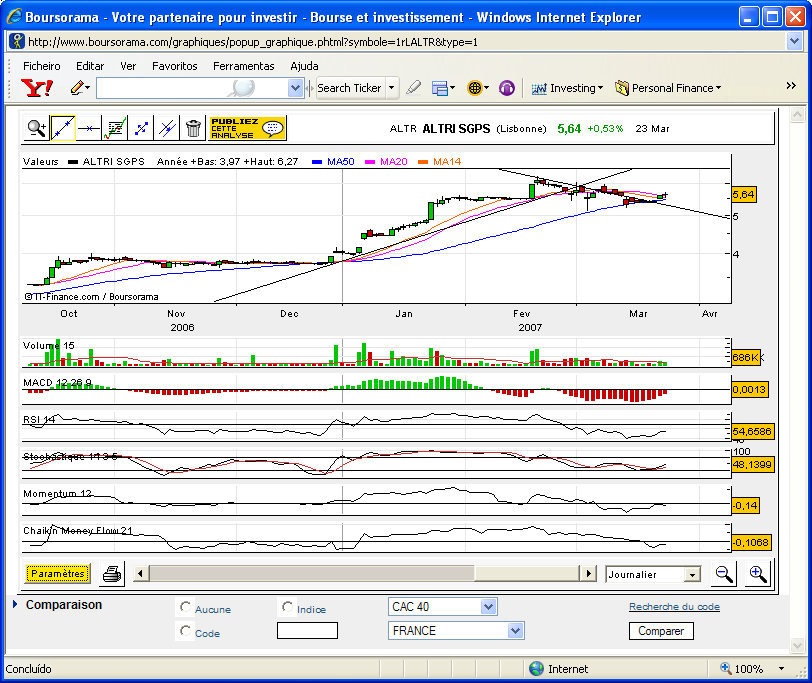Image resolution: width=812 pixels, height=683 pixels.
Task: Open the yellow globe toolbar menu
Action: click(x=477, y=88)
